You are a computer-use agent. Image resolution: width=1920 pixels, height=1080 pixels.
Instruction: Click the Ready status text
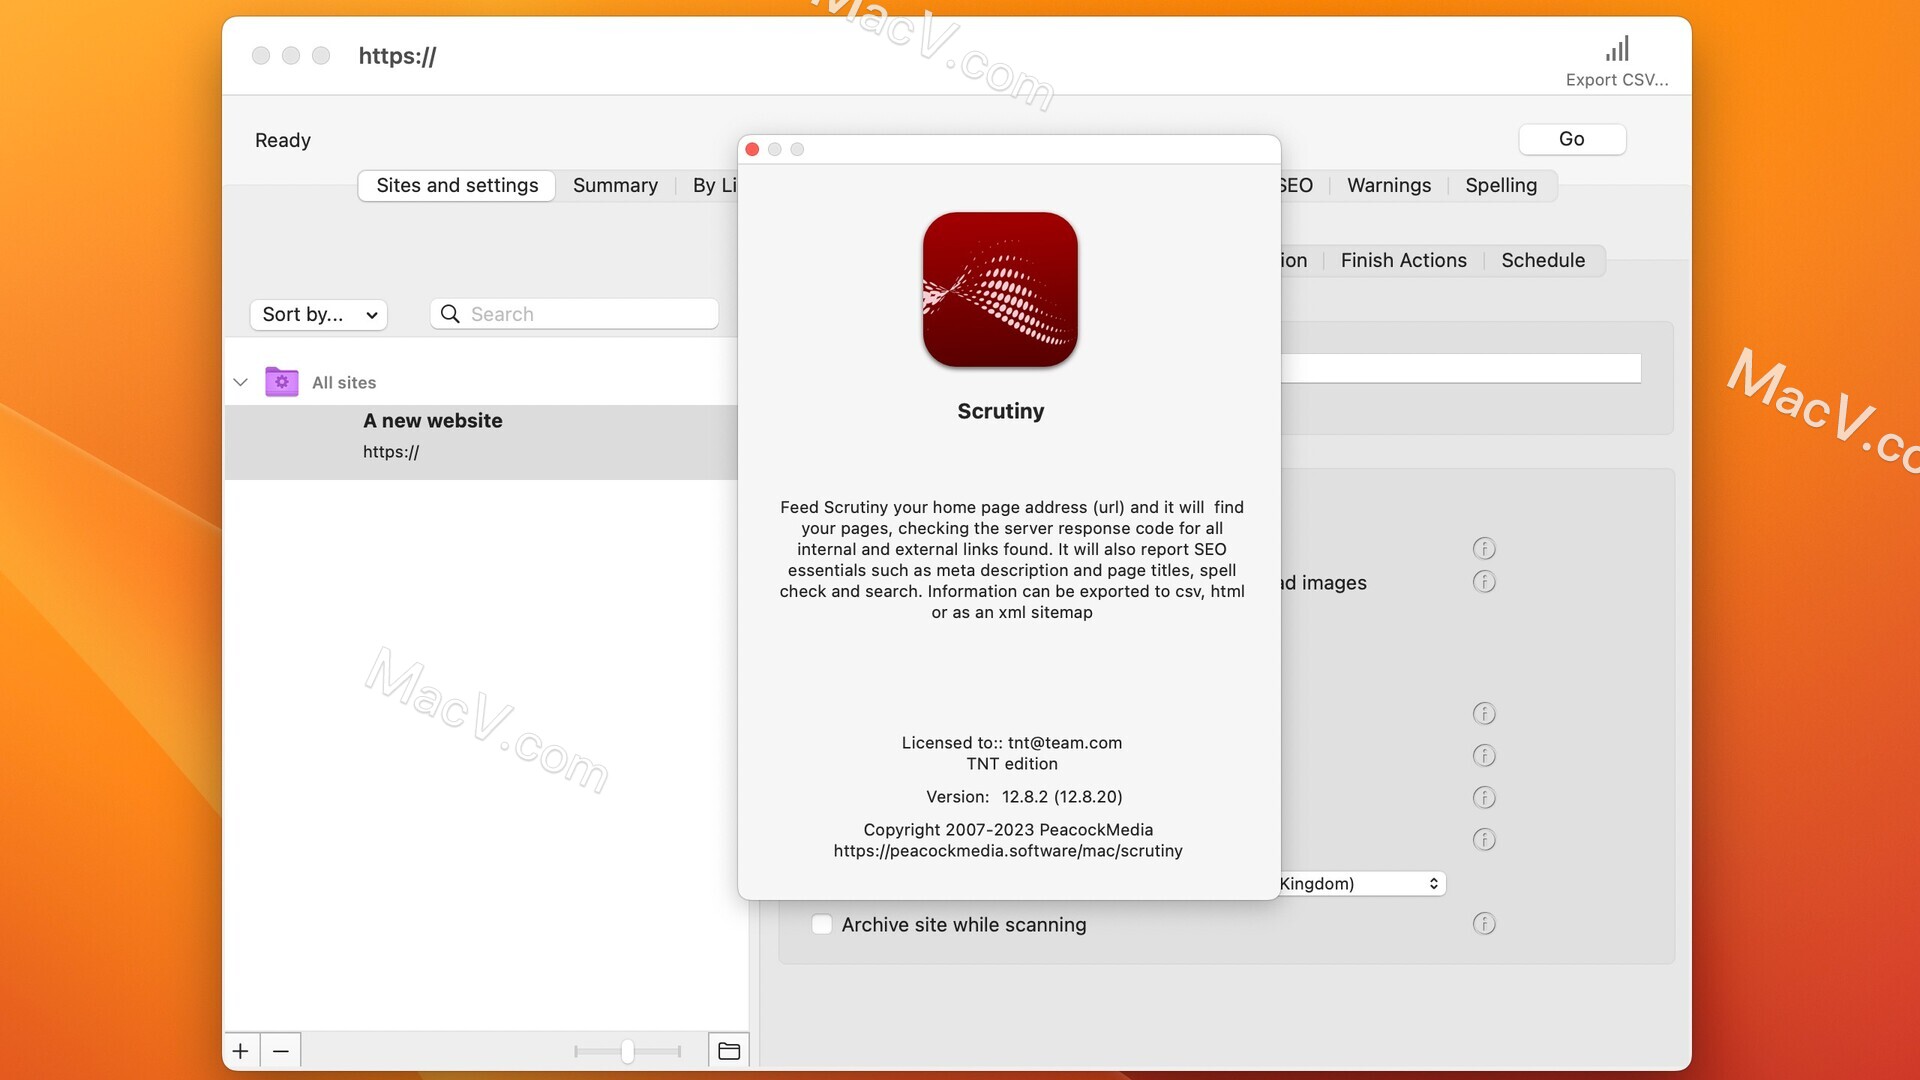283,141
